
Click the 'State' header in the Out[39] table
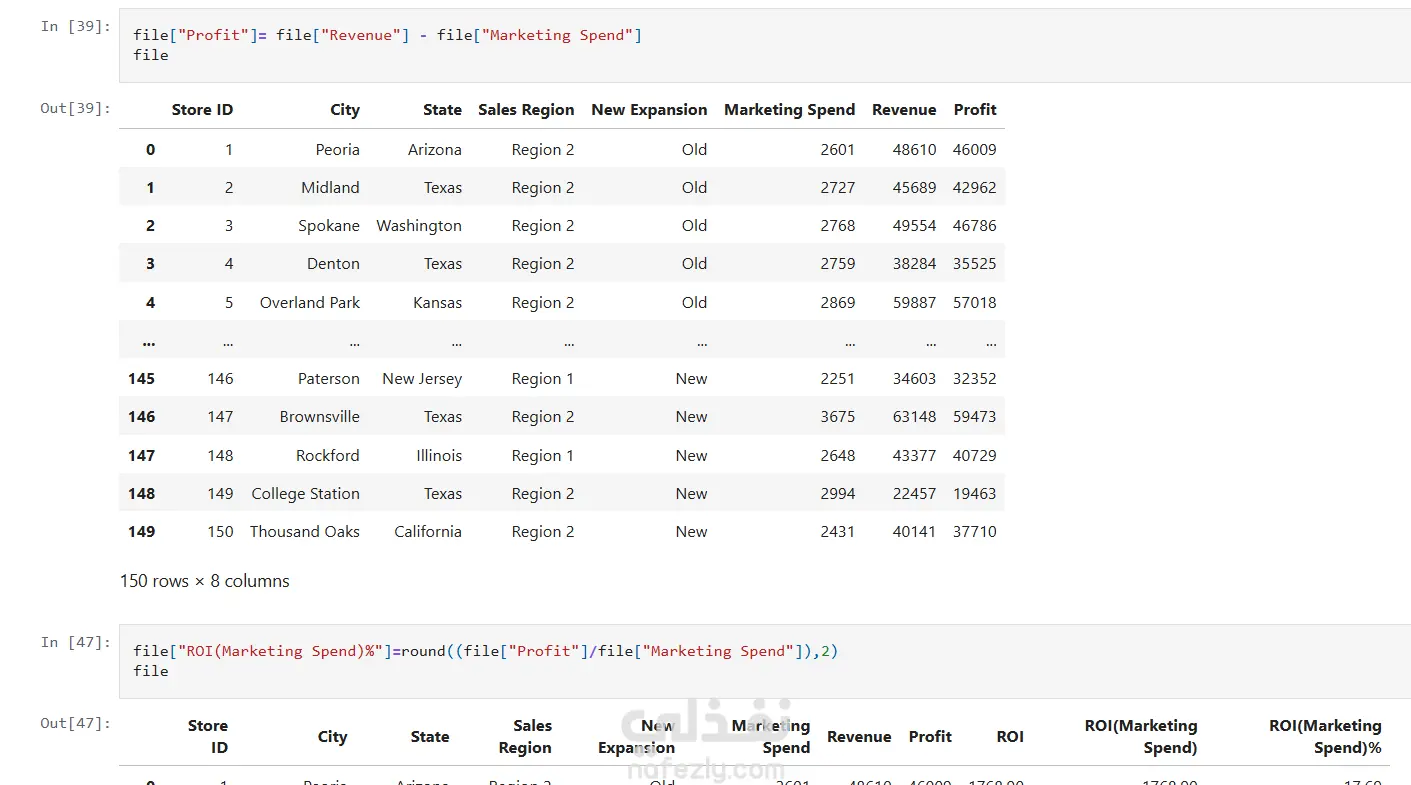[x=442, y=110]
